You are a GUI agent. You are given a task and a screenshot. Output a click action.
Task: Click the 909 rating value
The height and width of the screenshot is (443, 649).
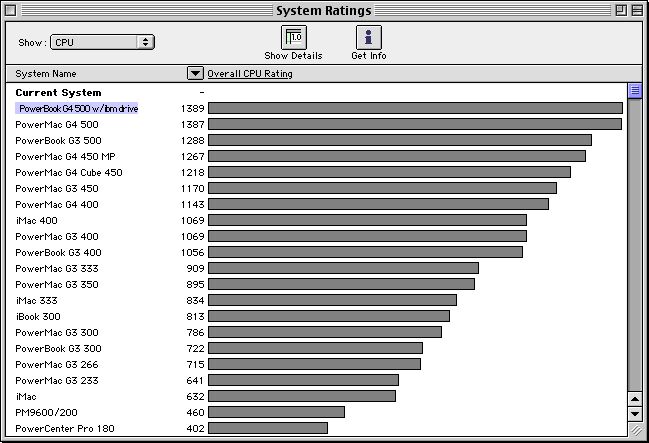(x=195, y=269)
